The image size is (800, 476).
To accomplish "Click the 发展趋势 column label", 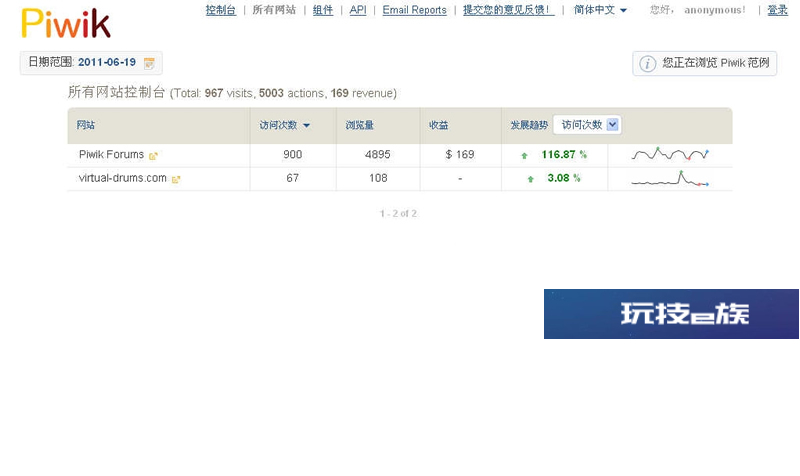I will tap(529, 125).
